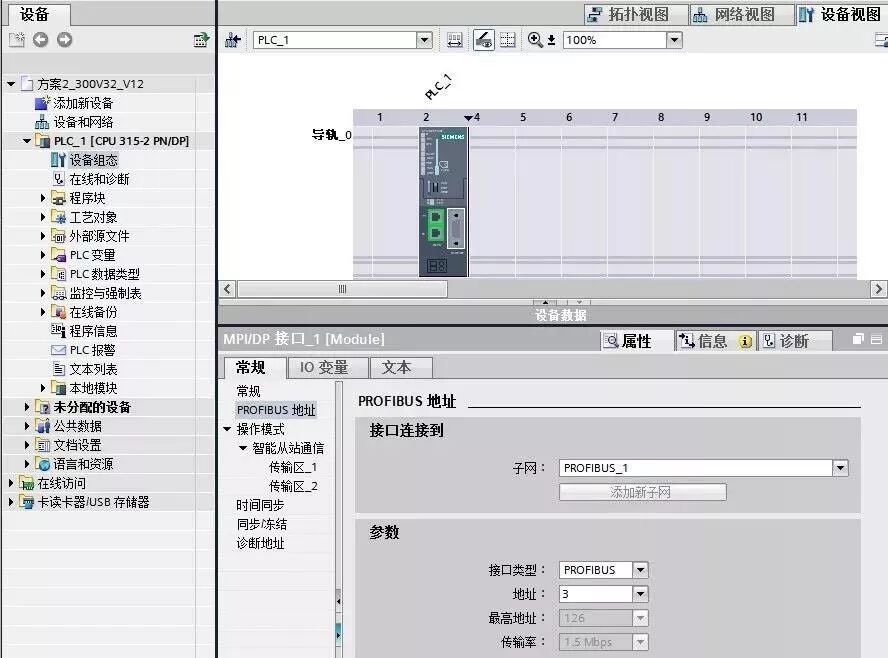This screenshot has width=888, height=658.
Task: Click the navigate back arrow in 设备 panel
Action: click(40, 40)
